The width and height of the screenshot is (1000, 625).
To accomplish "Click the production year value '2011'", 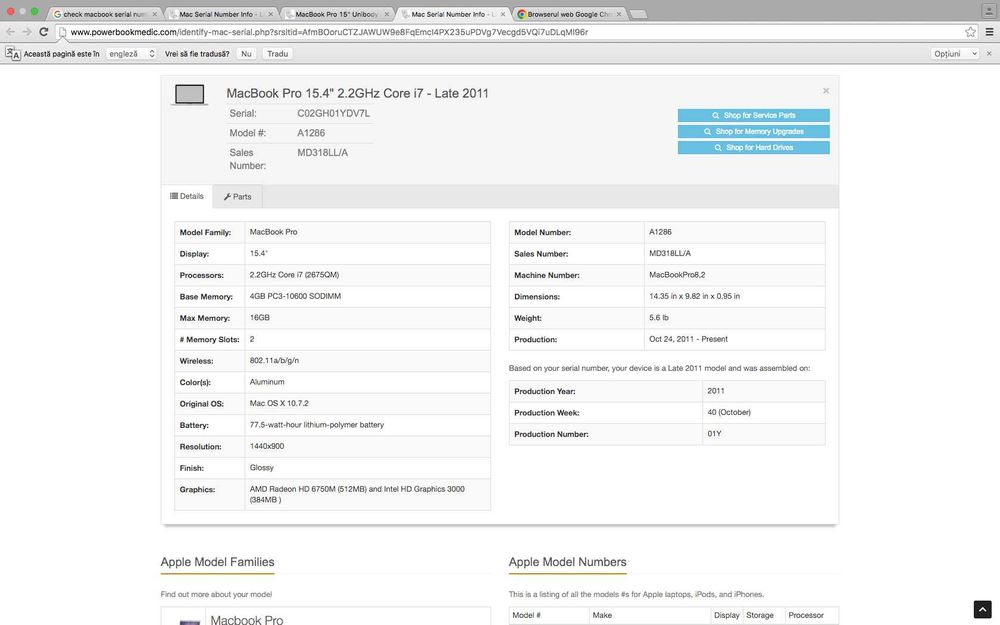I will [x=716, y=391].
